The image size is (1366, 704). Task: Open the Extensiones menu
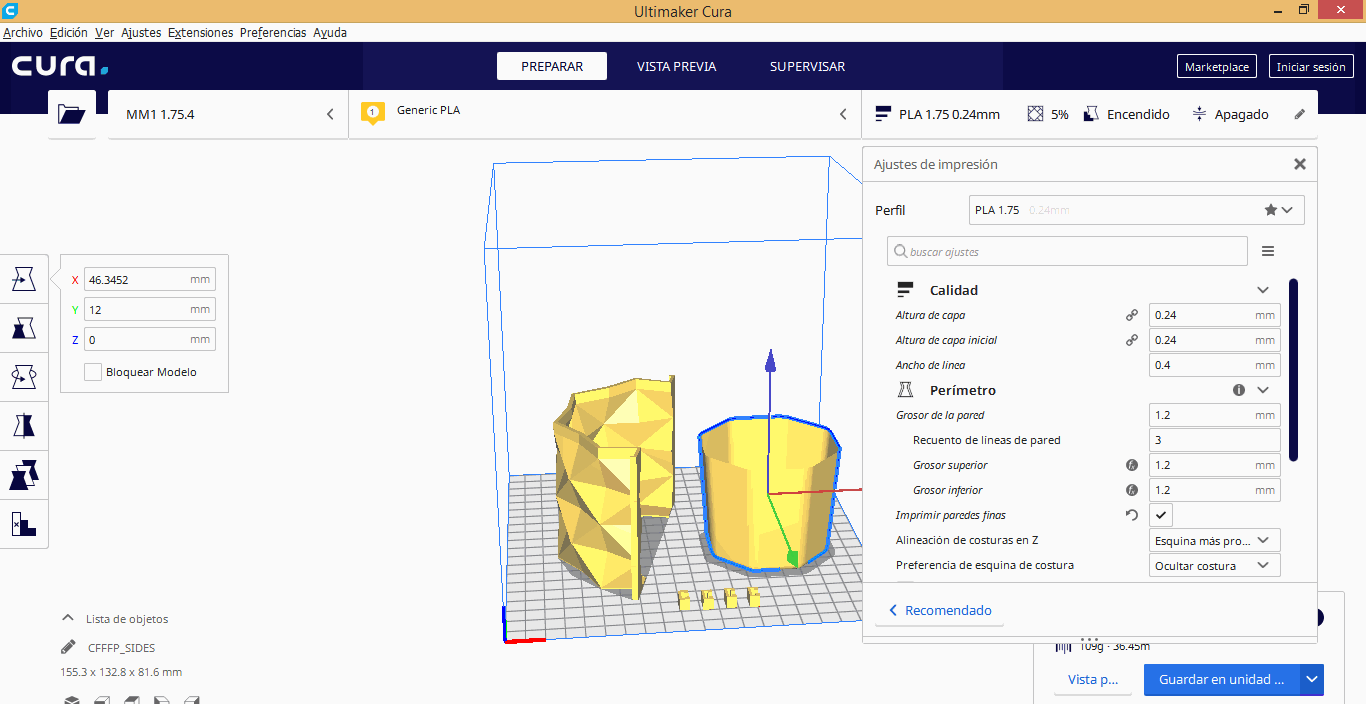tap(200, 32)
